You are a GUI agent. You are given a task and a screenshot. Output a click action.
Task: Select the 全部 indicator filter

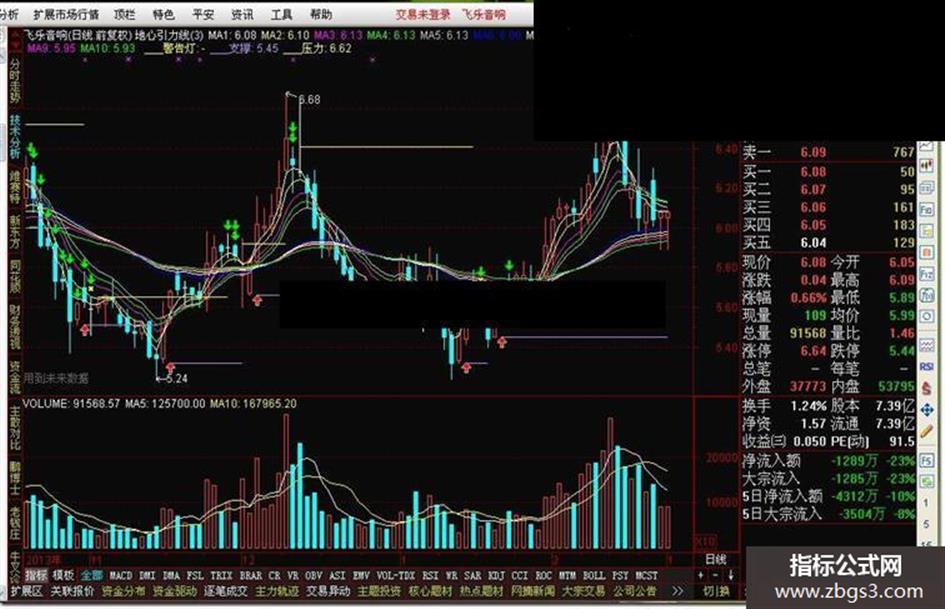91,575
